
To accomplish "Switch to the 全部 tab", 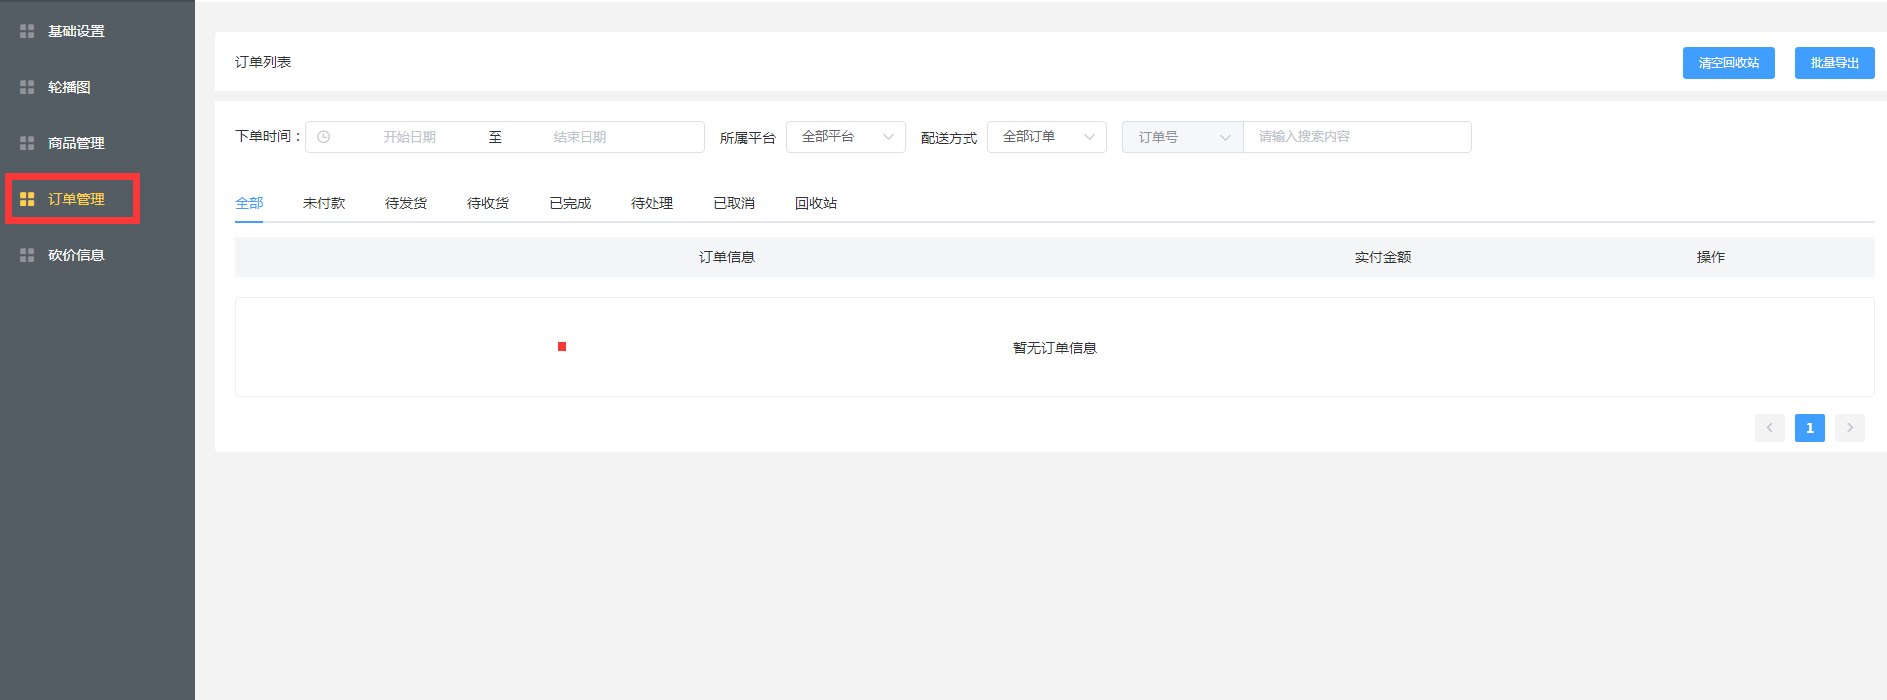I will (x=249, y=203).
